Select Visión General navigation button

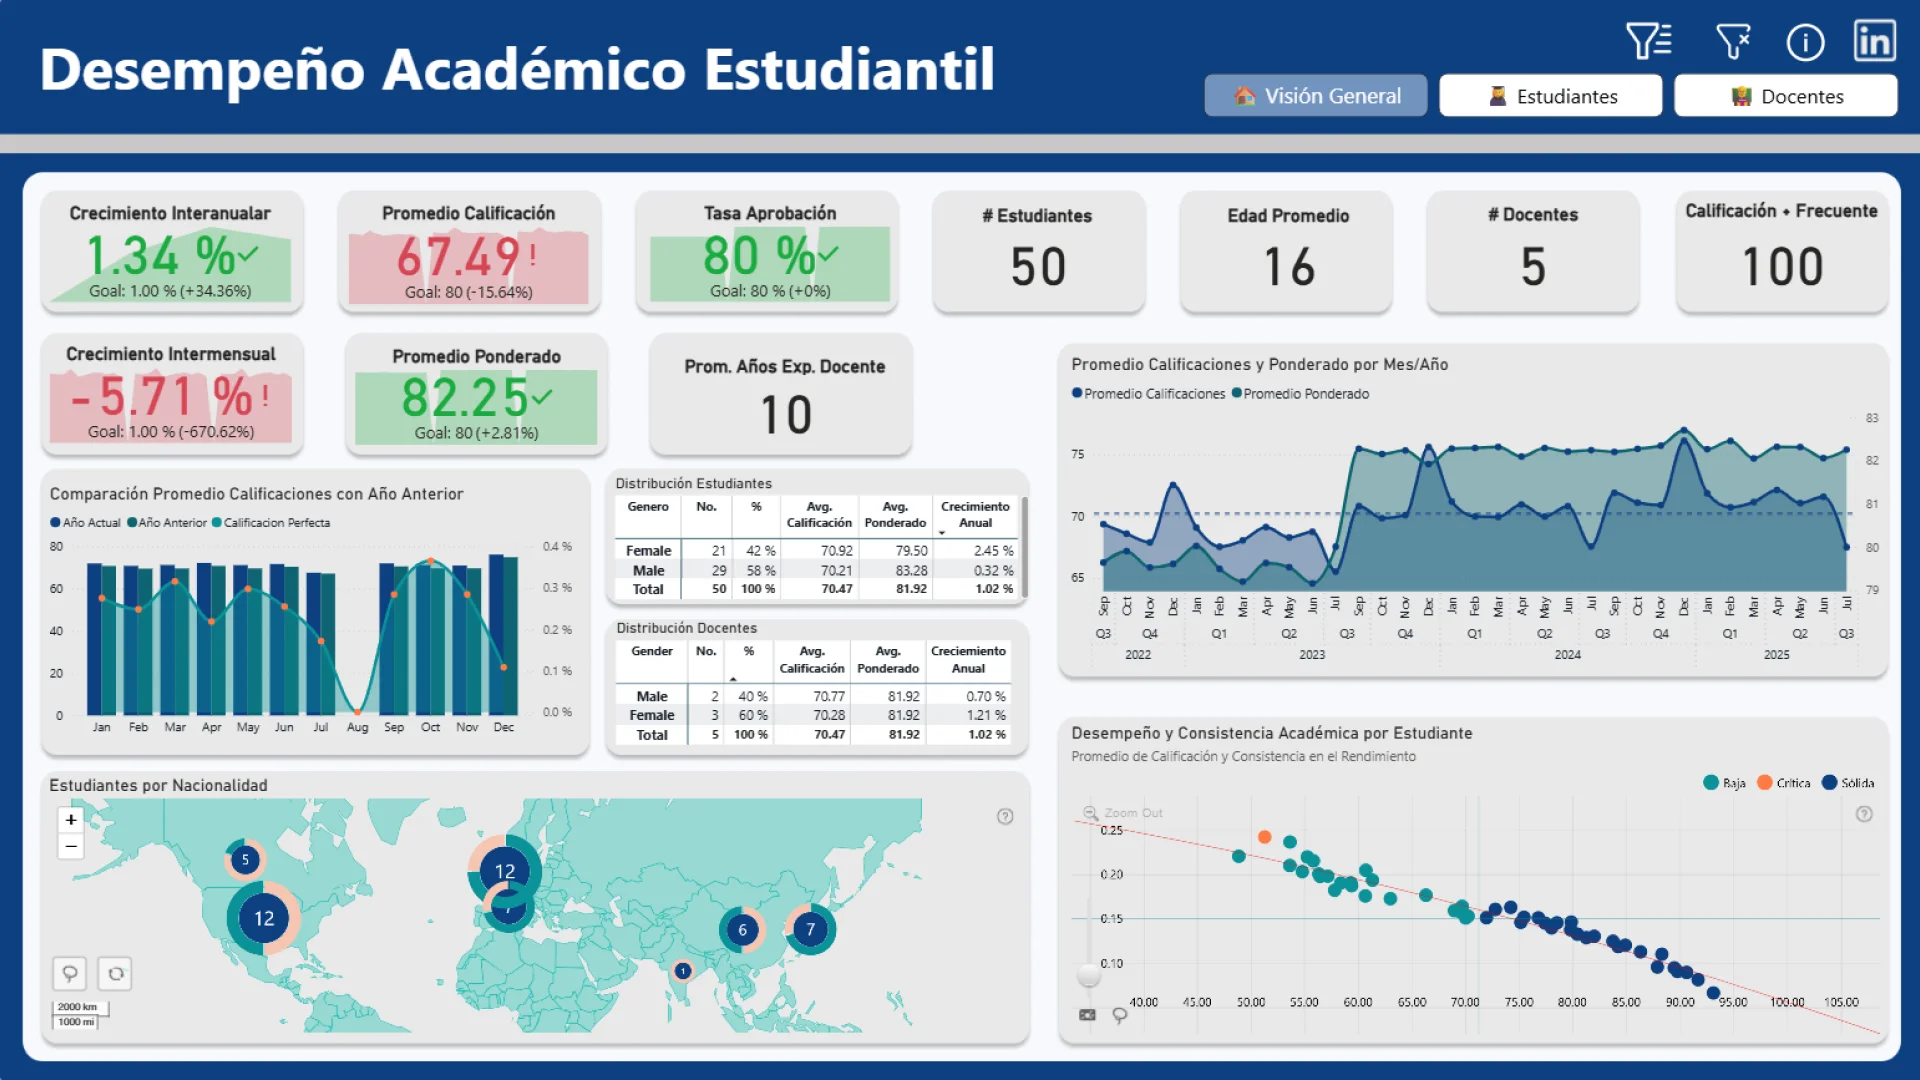(1315, 96)
